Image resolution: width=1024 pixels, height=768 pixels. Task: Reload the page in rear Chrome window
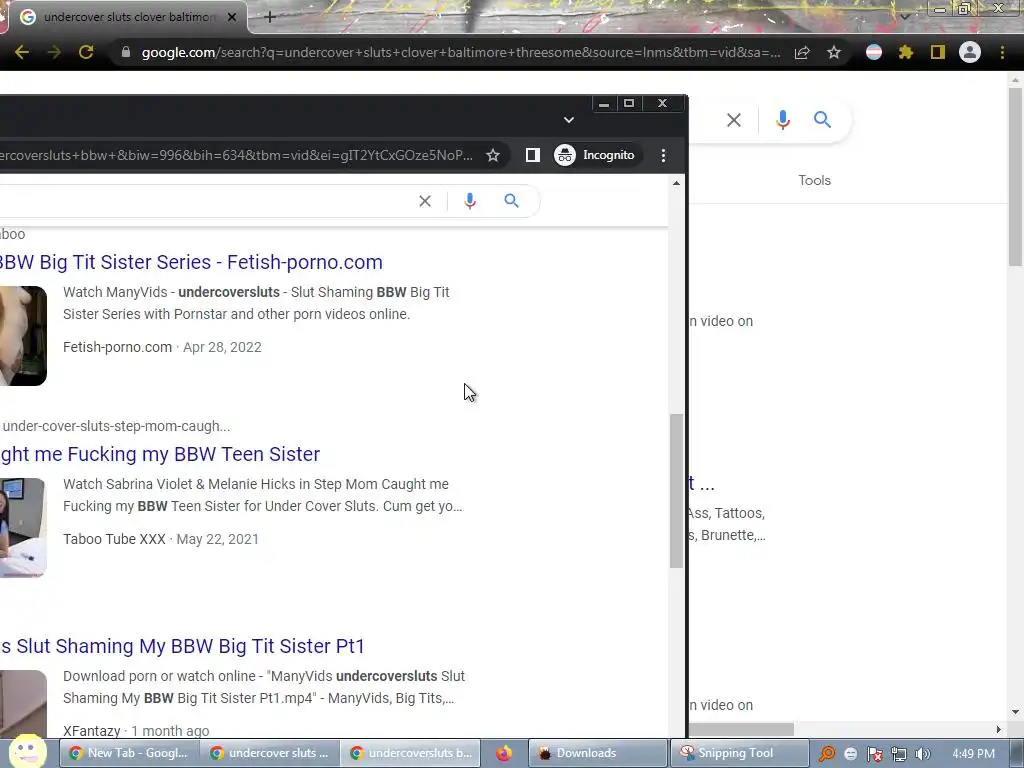point(86,52)
